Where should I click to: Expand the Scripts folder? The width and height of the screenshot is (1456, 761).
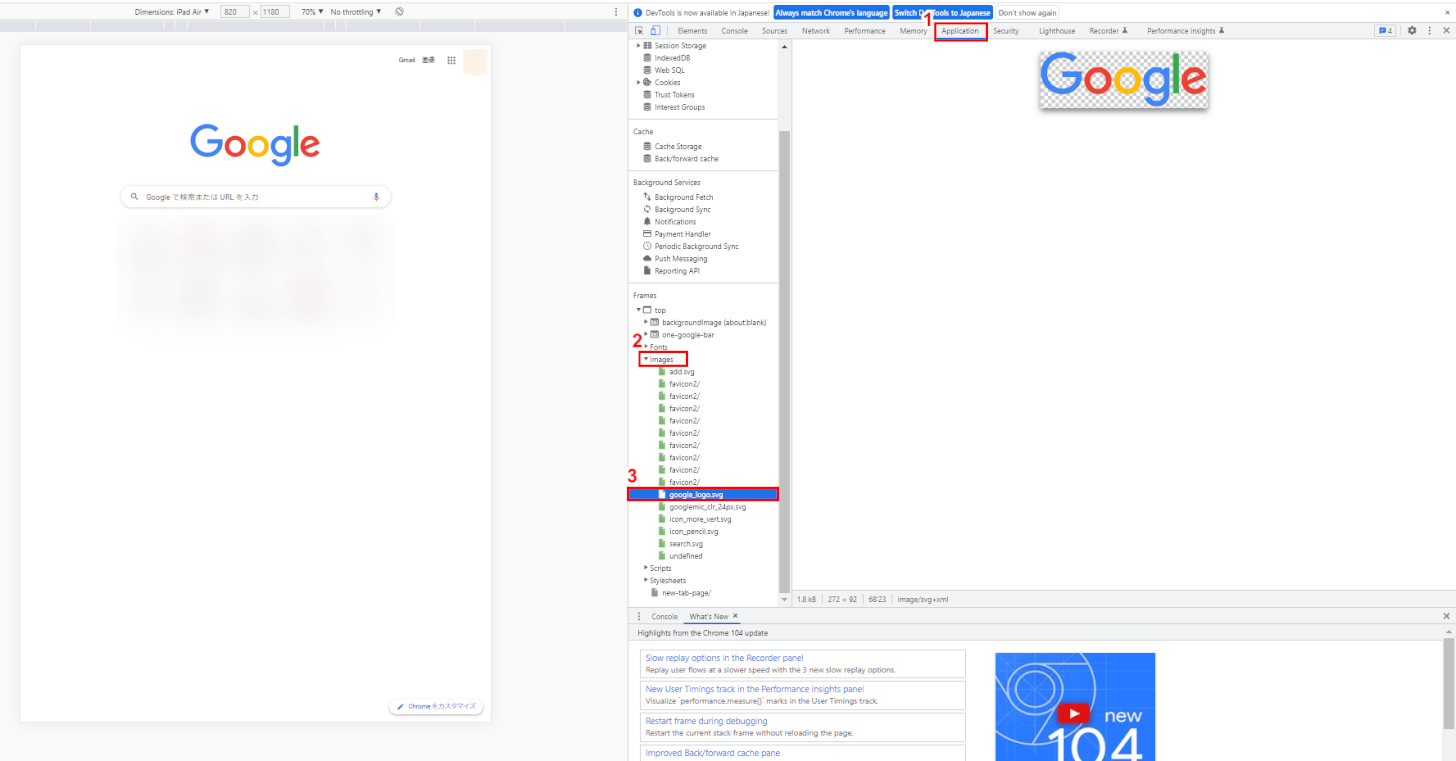646,568
